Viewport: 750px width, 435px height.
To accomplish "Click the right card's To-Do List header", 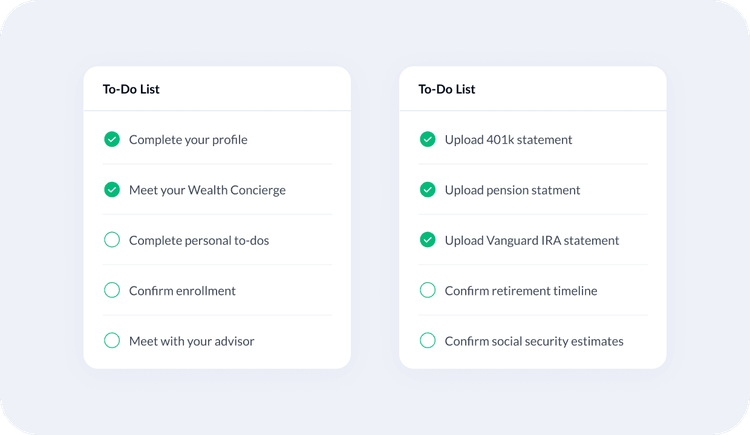I will click(x=446, y=89).
